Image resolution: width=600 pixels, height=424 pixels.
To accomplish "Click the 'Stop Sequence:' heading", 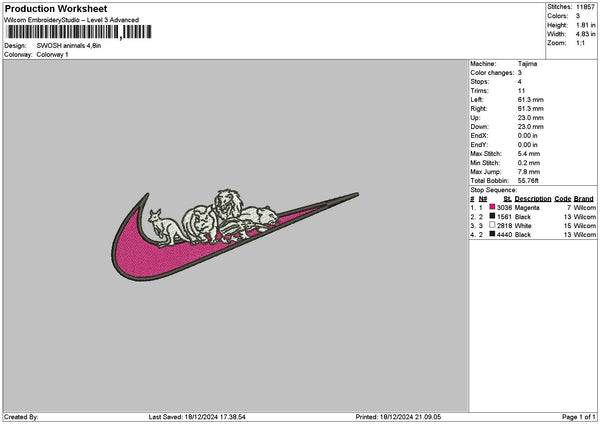I will [494, 190].
